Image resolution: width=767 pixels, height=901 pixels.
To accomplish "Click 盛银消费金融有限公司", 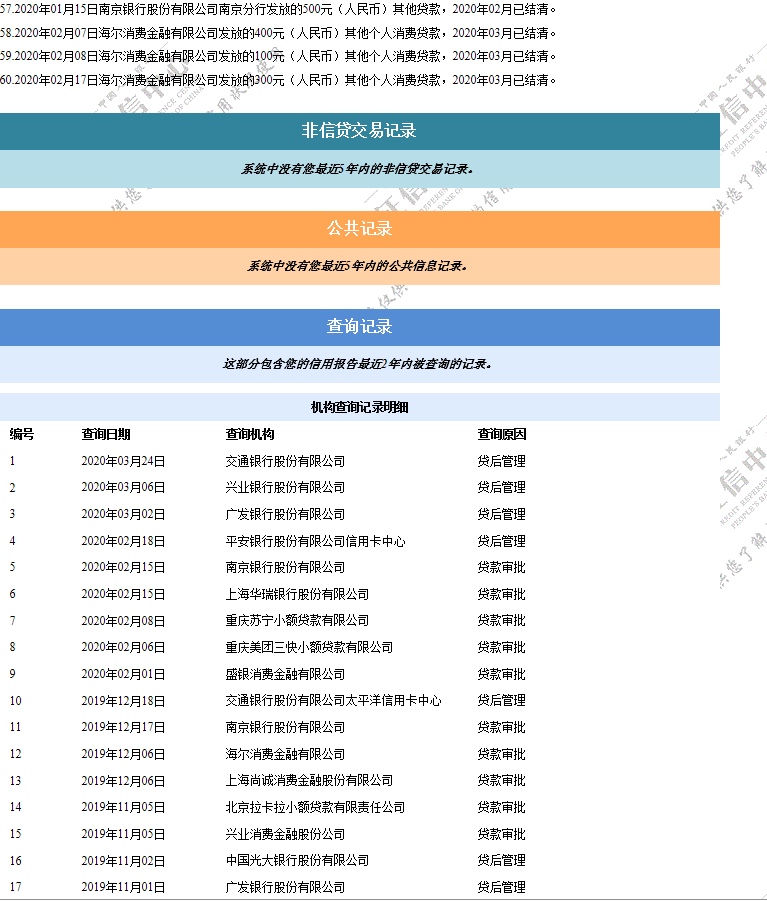I will 285,674.
